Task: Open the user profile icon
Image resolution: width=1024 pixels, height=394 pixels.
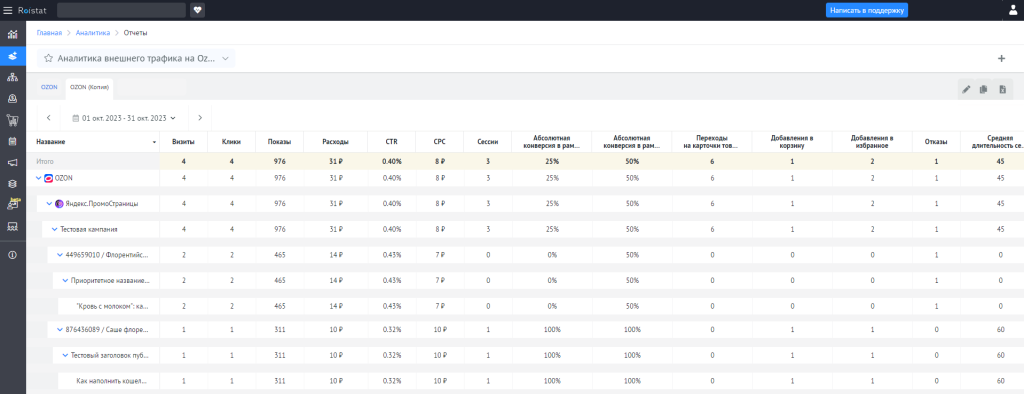Action: coord(1012,10)
